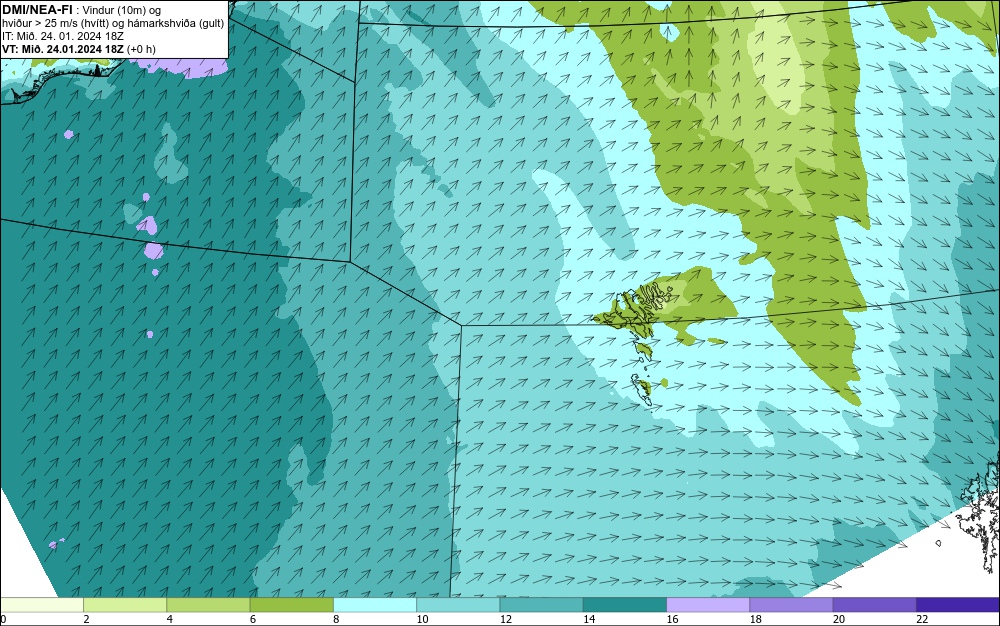The height and width of the screenshot is (626, 1000).
Task: Click the 12–14 m/s medium teal legend swatch
Action: click(541, 604)
